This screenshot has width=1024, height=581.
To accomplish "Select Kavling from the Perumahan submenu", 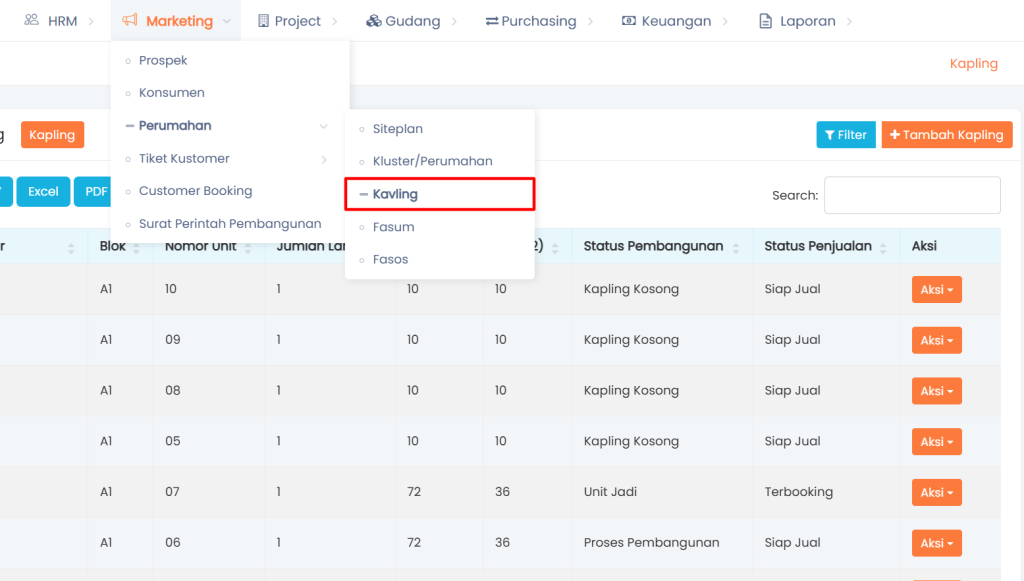I will 395,194.
